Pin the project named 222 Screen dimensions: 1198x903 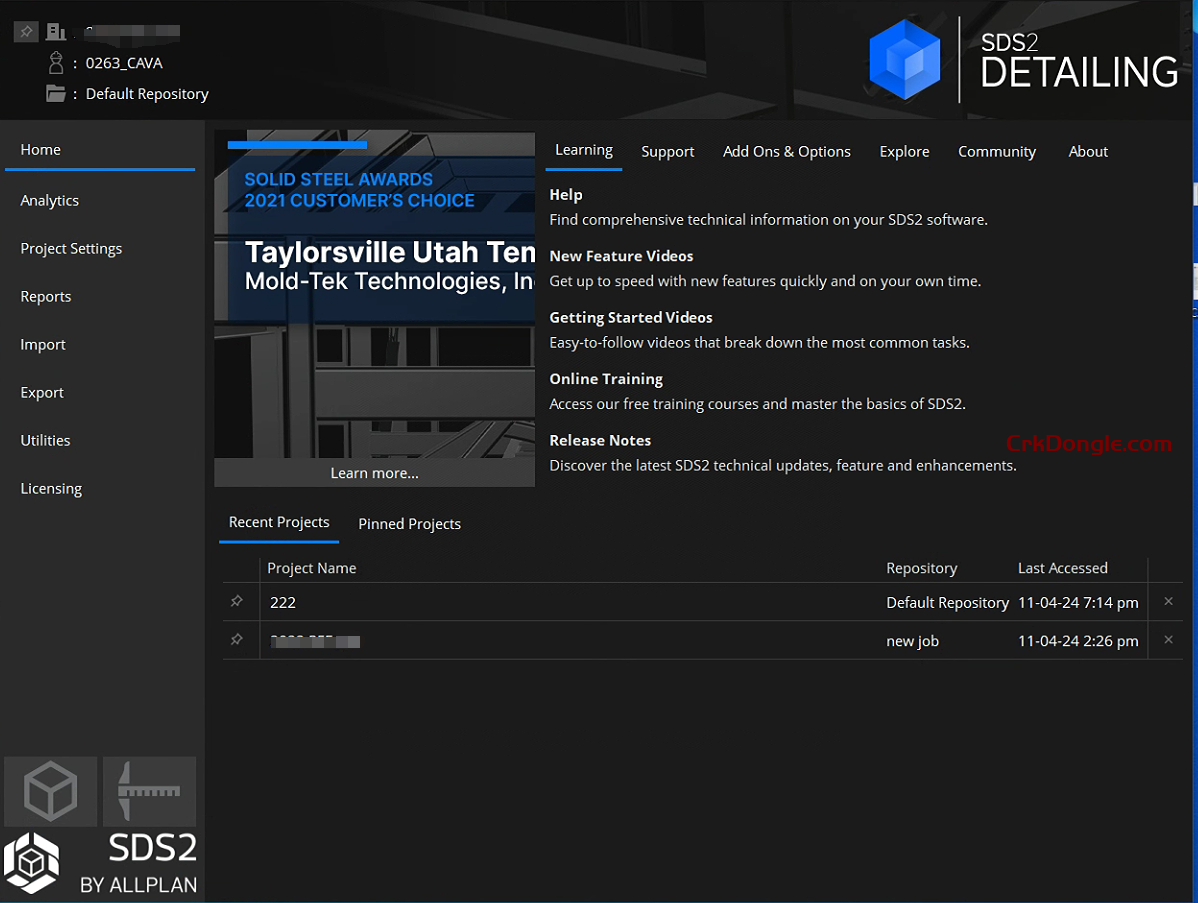click(238, 601)
